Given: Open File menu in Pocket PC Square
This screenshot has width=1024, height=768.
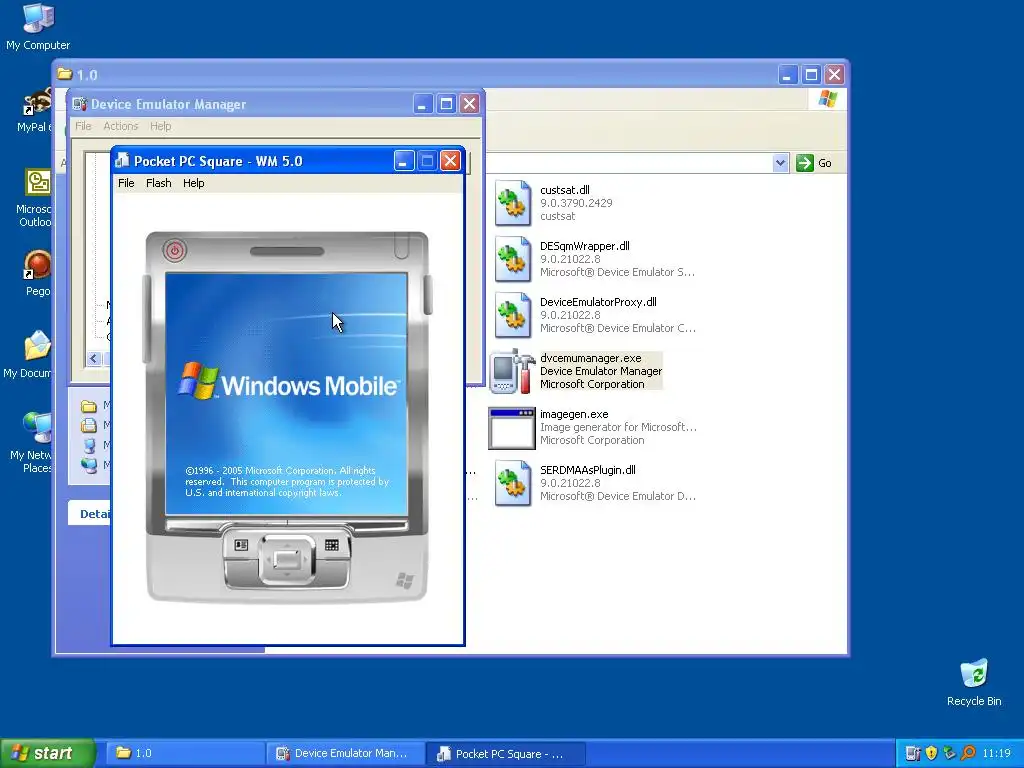Looking at the screenshot, I should [126, 184].
